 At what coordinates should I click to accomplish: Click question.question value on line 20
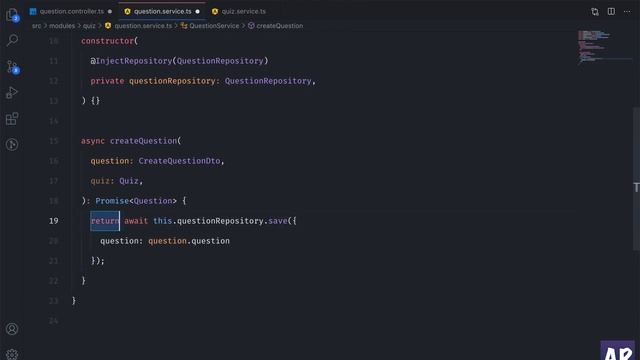point(189,241)
